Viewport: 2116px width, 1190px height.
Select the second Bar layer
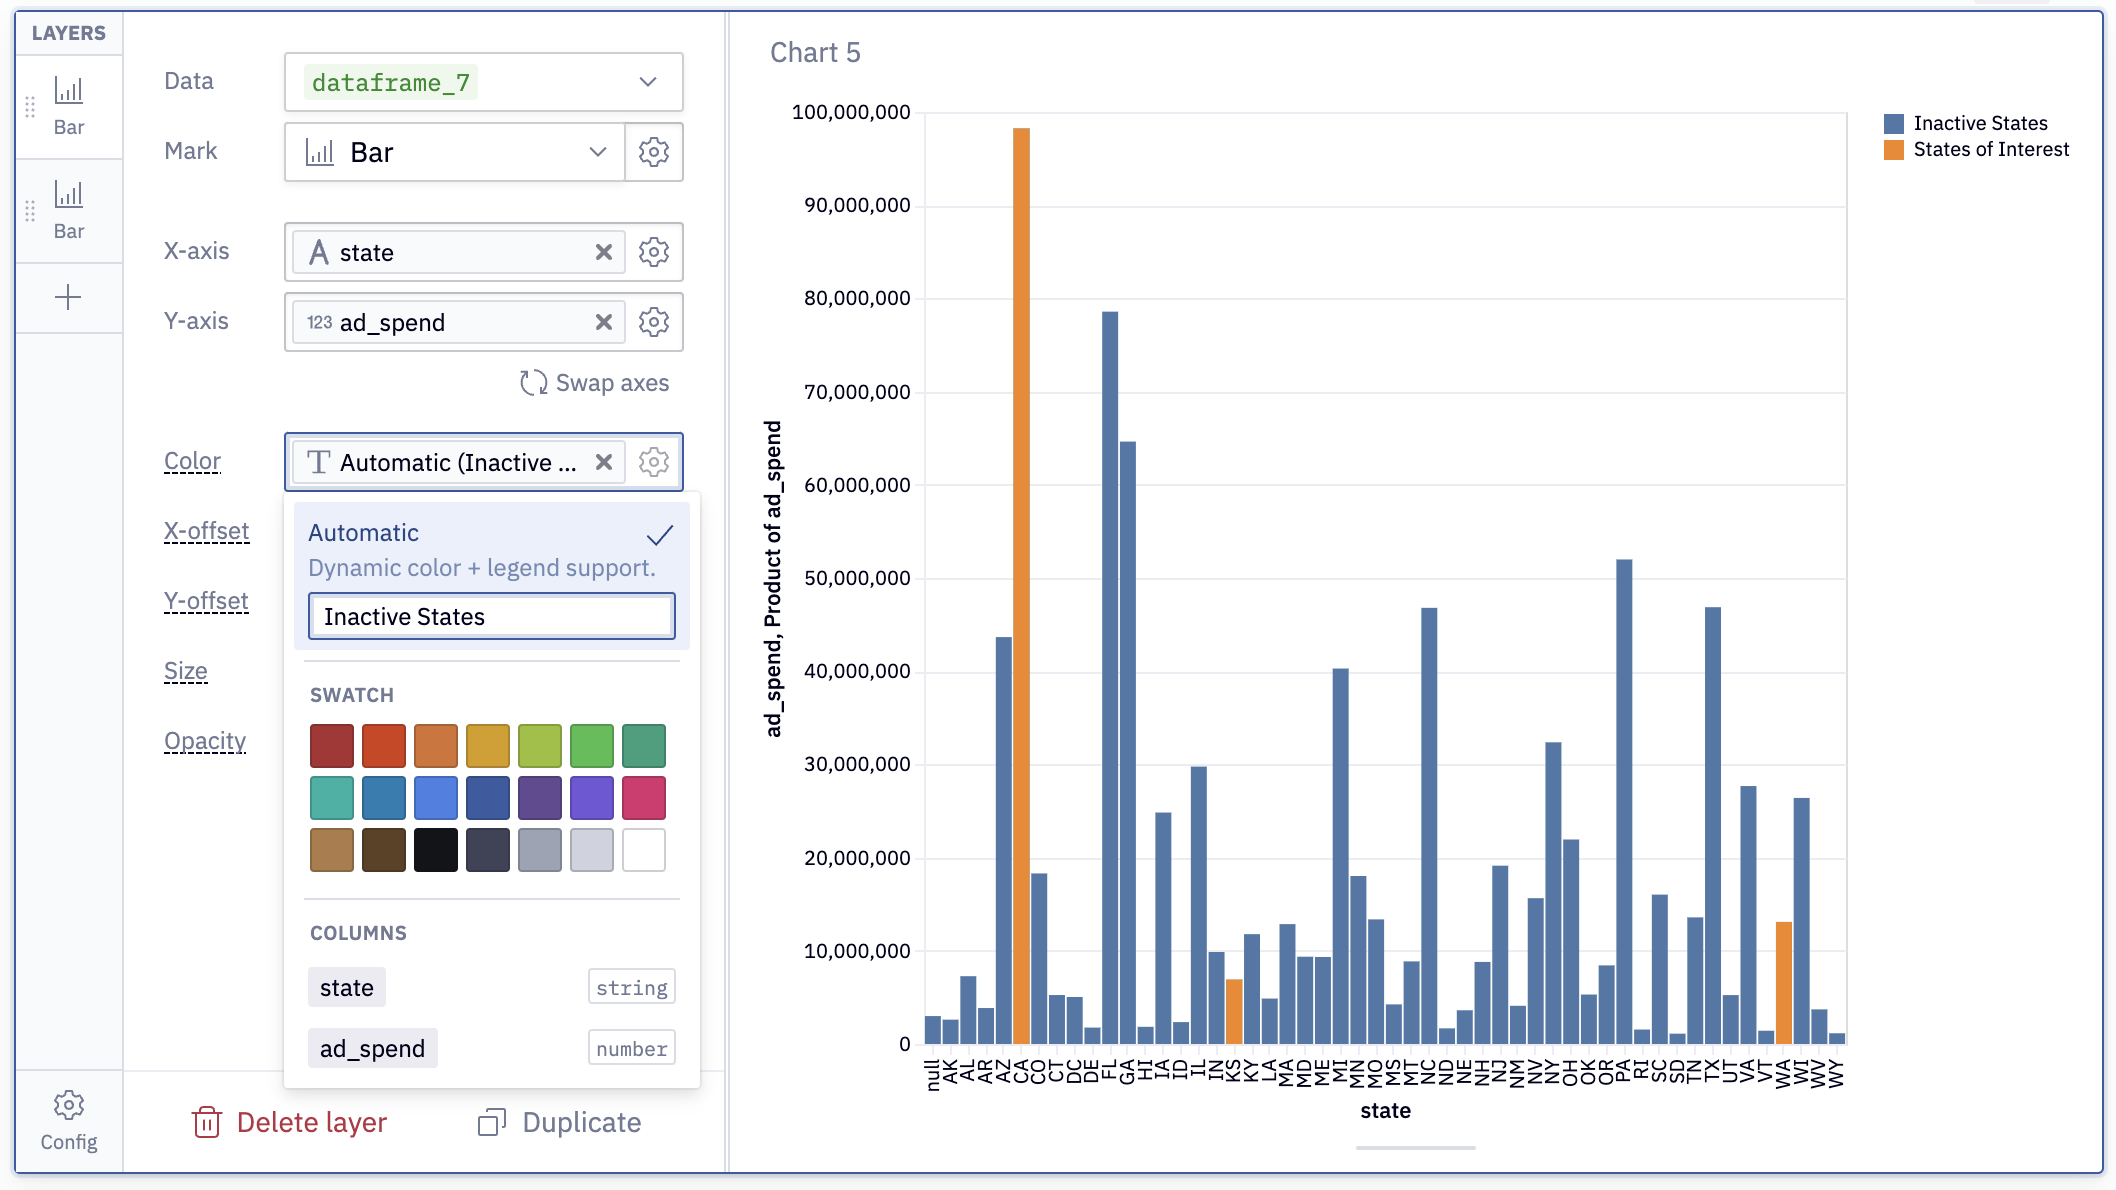pos(68,210)
